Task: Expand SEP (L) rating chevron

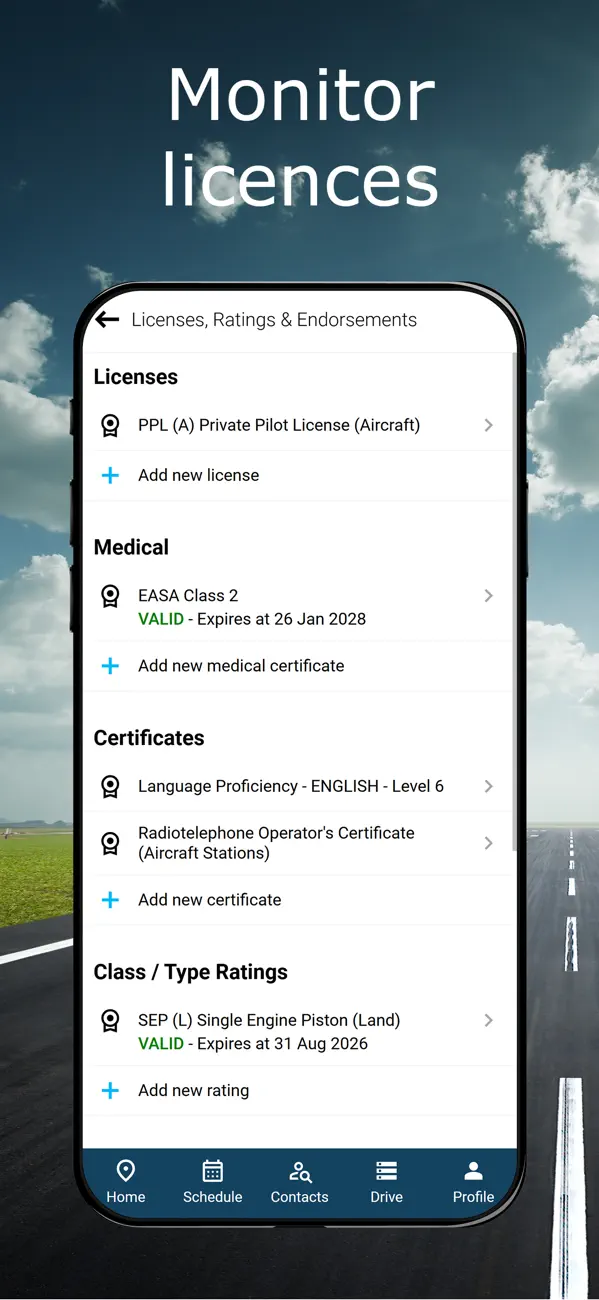Action: click(x=488, y=1020)
